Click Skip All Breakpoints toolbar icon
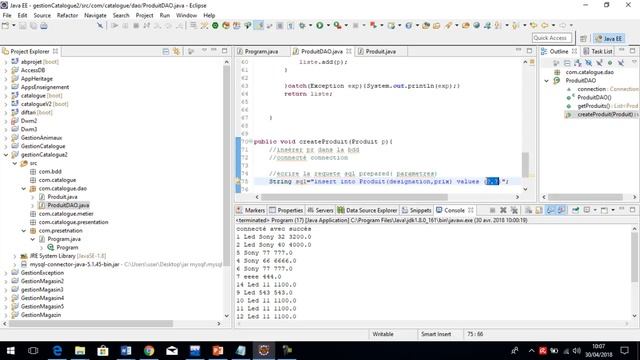The height and width of the screenshot is (360, 640). (x=100, y=26)
